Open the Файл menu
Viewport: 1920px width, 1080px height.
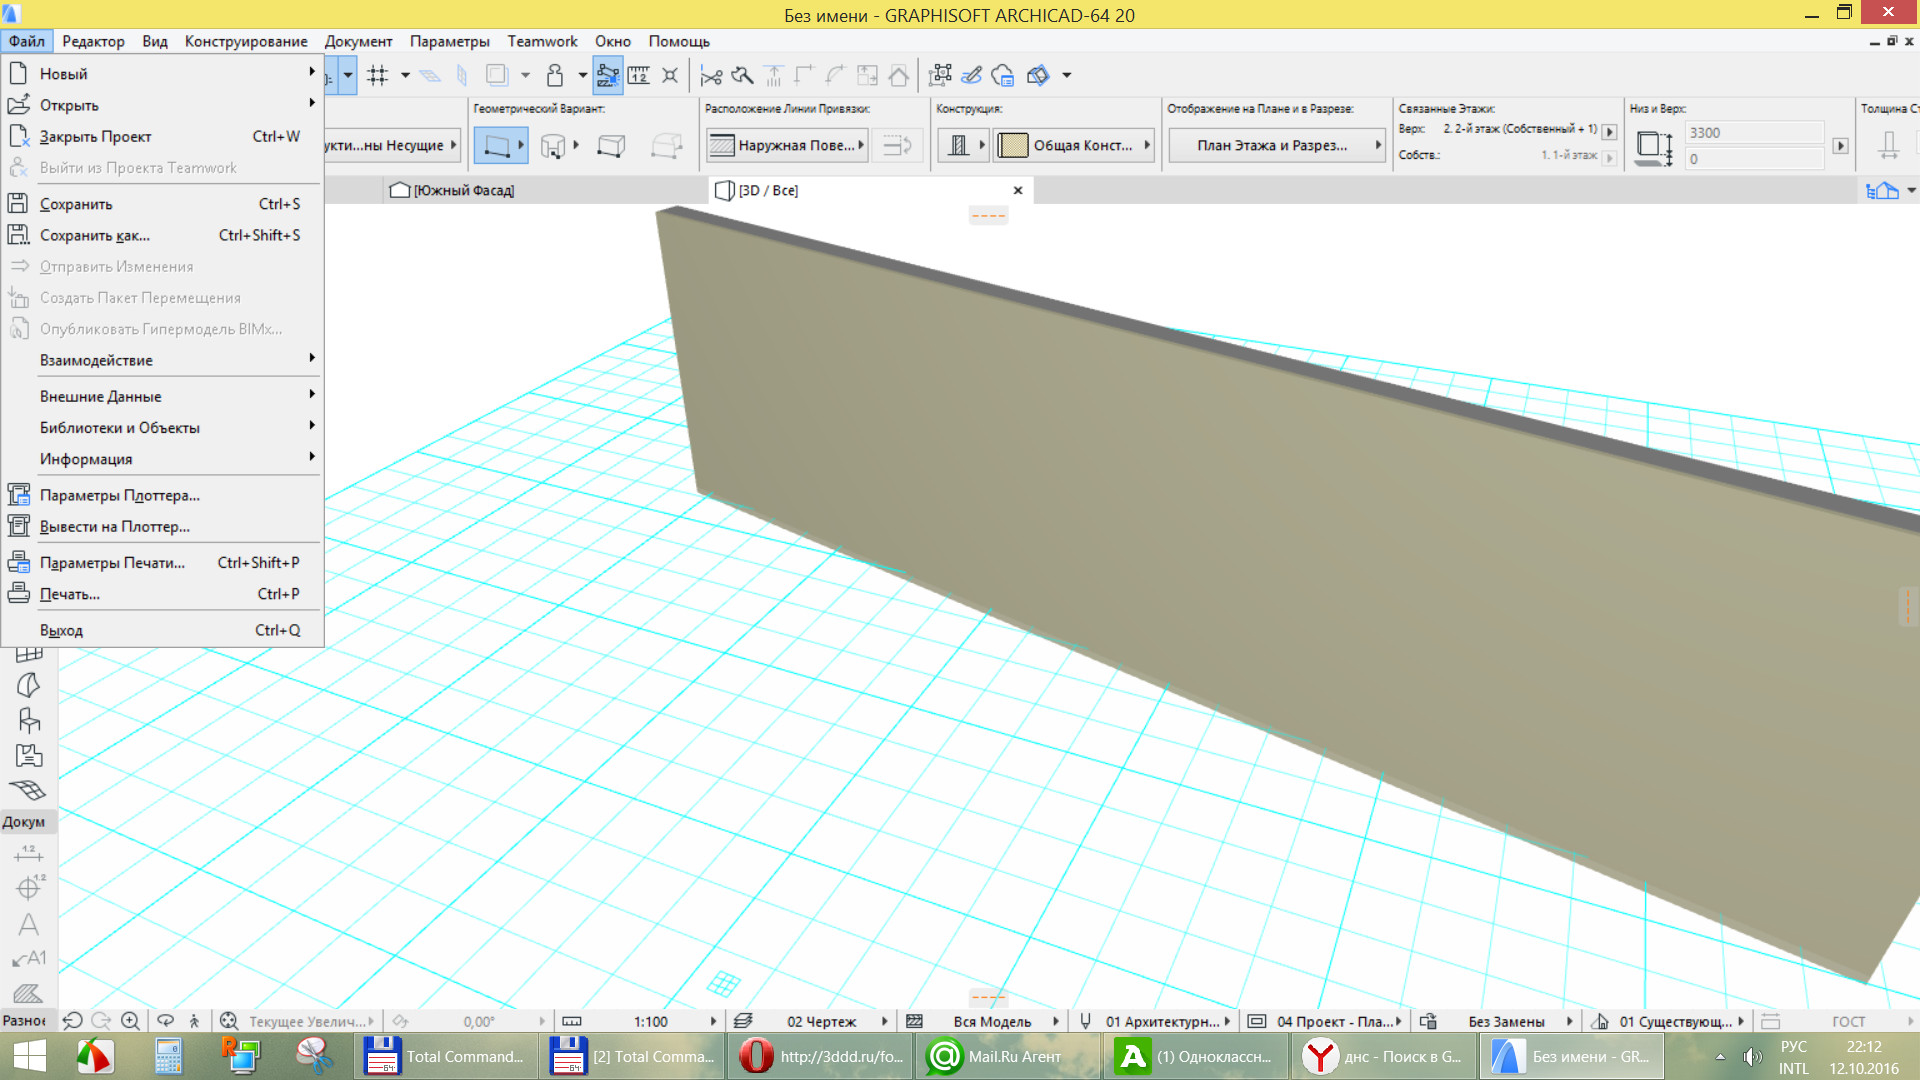pyautogui.click(x=26, y=41)
